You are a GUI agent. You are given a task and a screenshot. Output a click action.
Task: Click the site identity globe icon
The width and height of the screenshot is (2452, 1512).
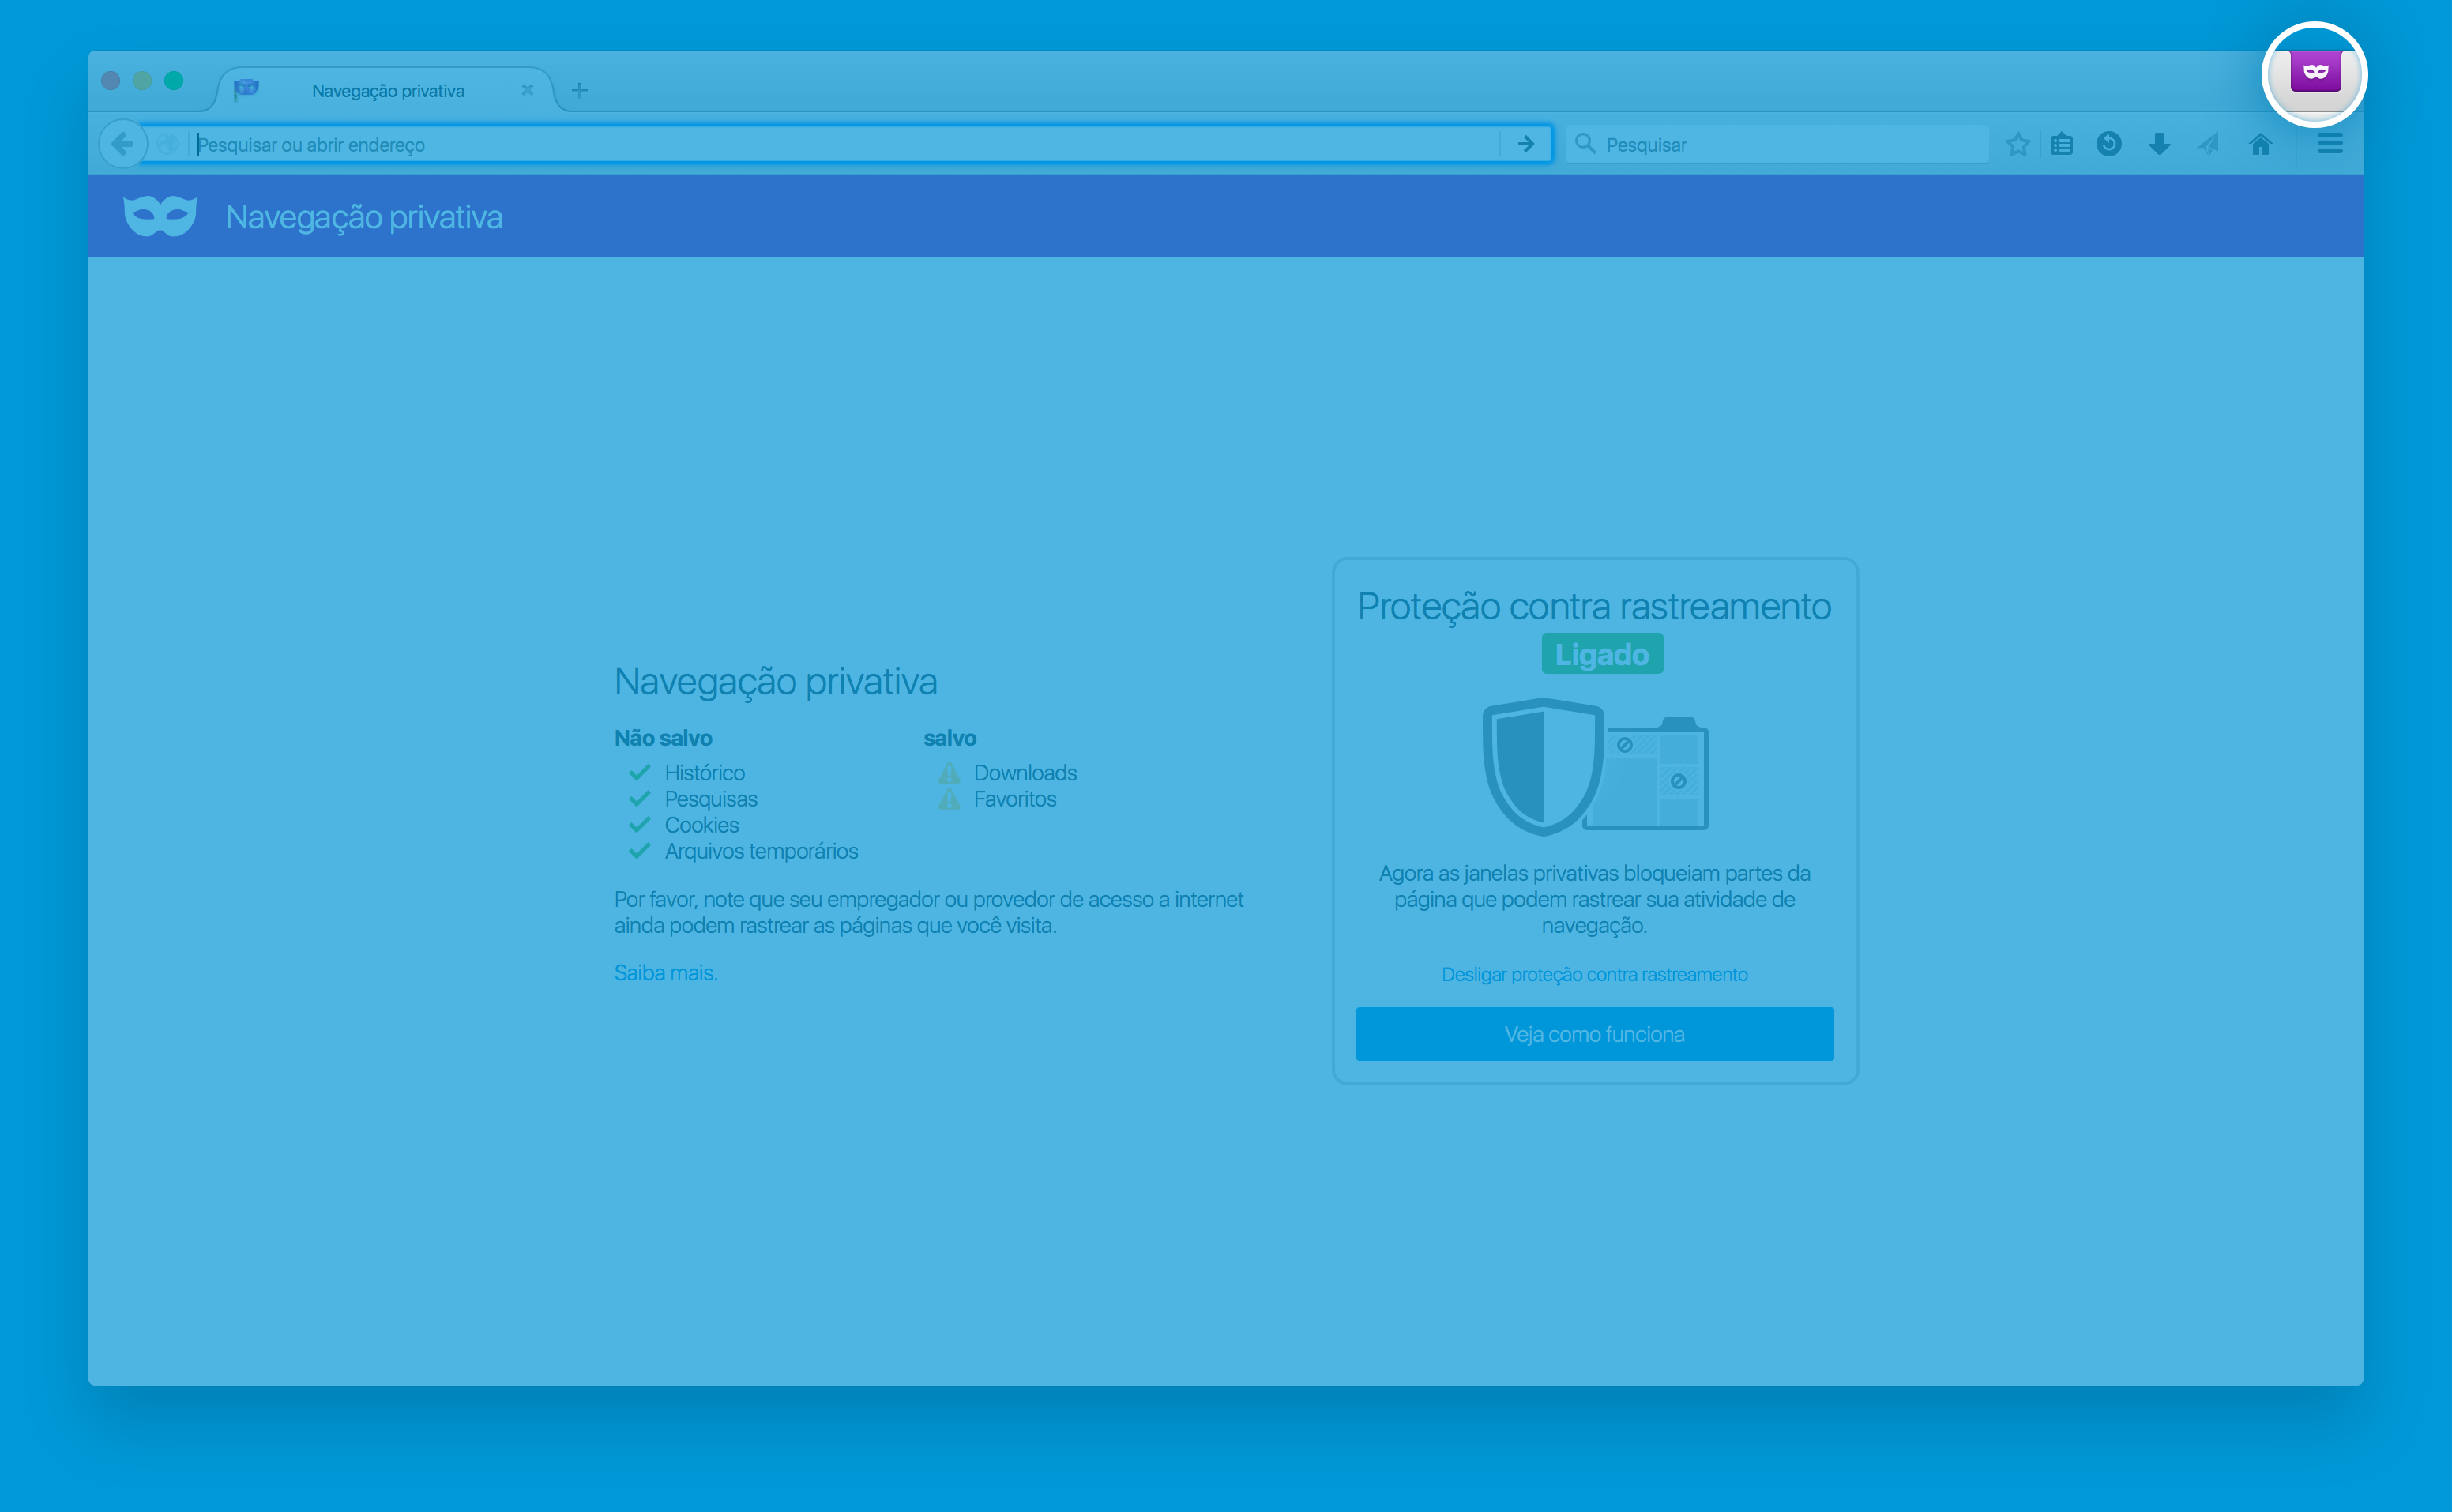point(168,144)
